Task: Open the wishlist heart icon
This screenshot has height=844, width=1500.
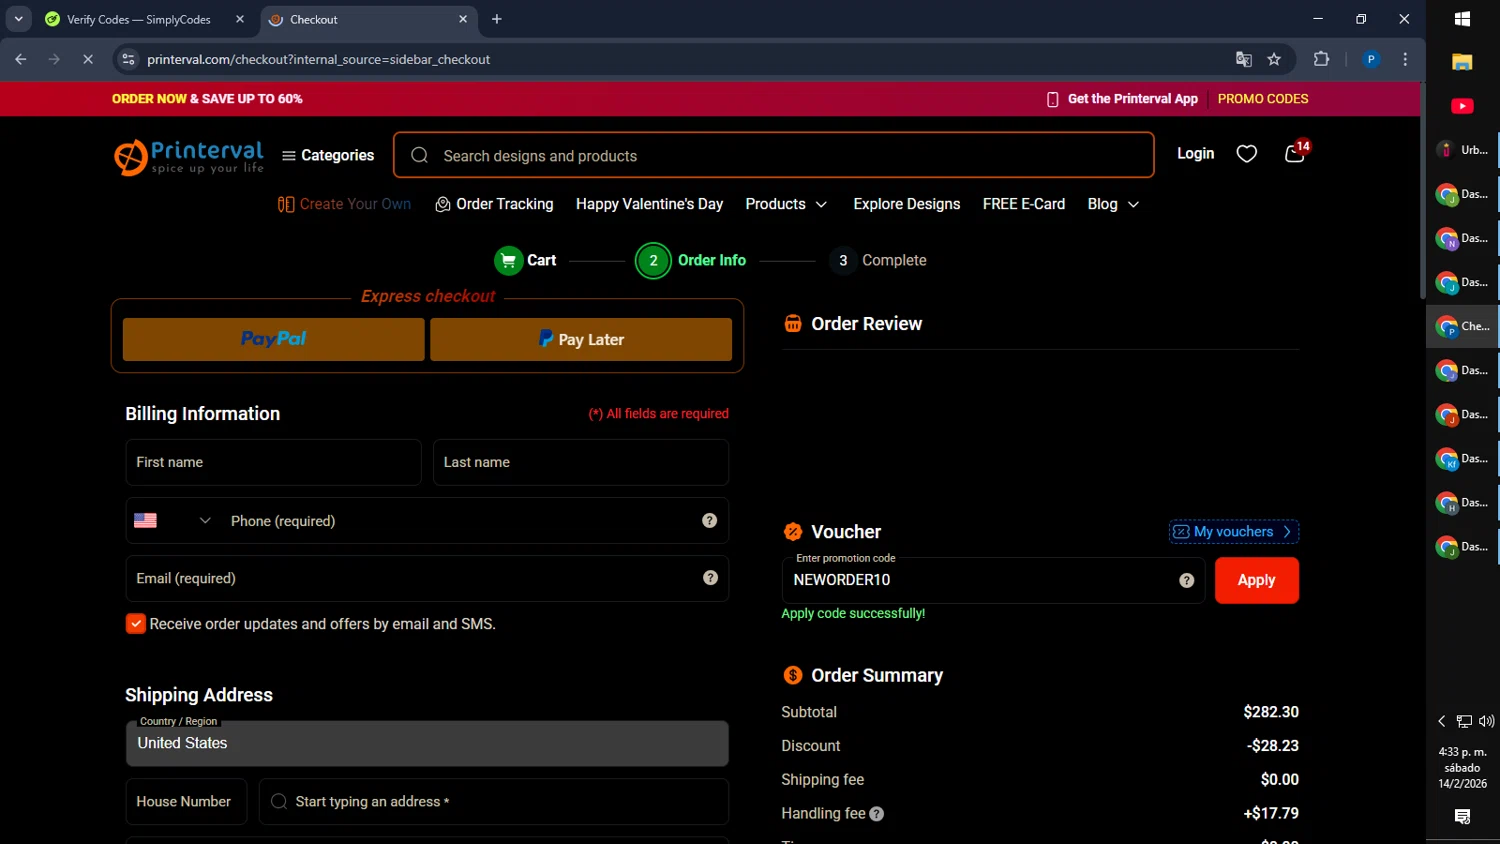Action: click(1246, 154)
